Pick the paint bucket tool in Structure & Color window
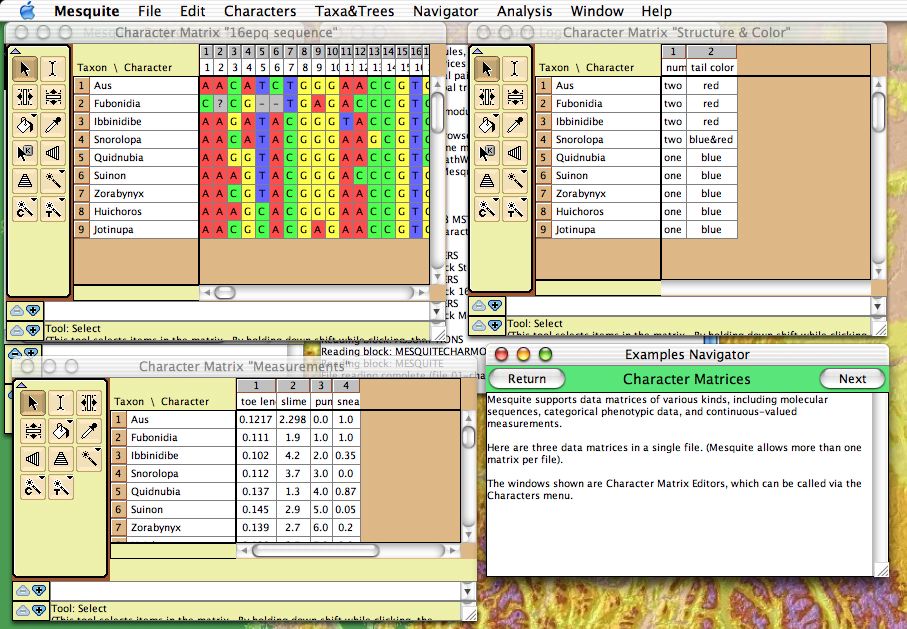This screenshot has height=629, width=907. (486, 126)
